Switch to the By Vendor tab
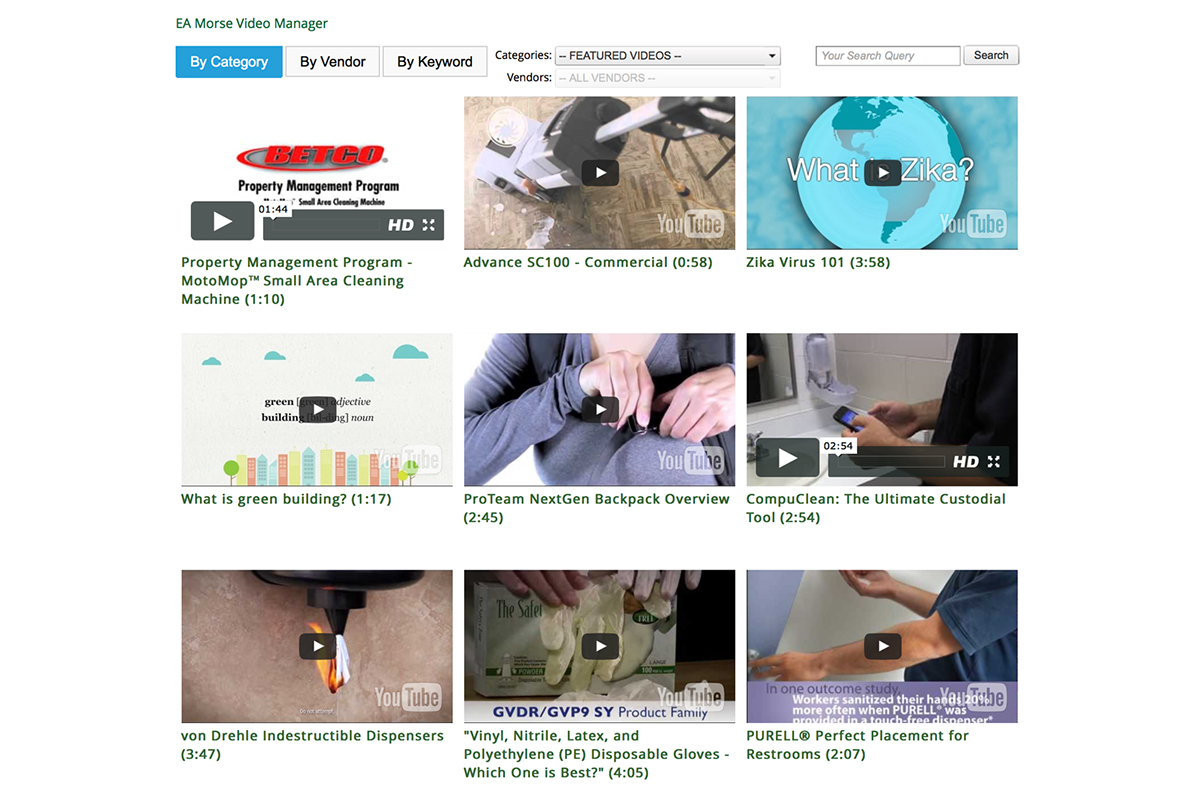Image resolution: width=1200 pixels, height=800 pixels. 333,62
